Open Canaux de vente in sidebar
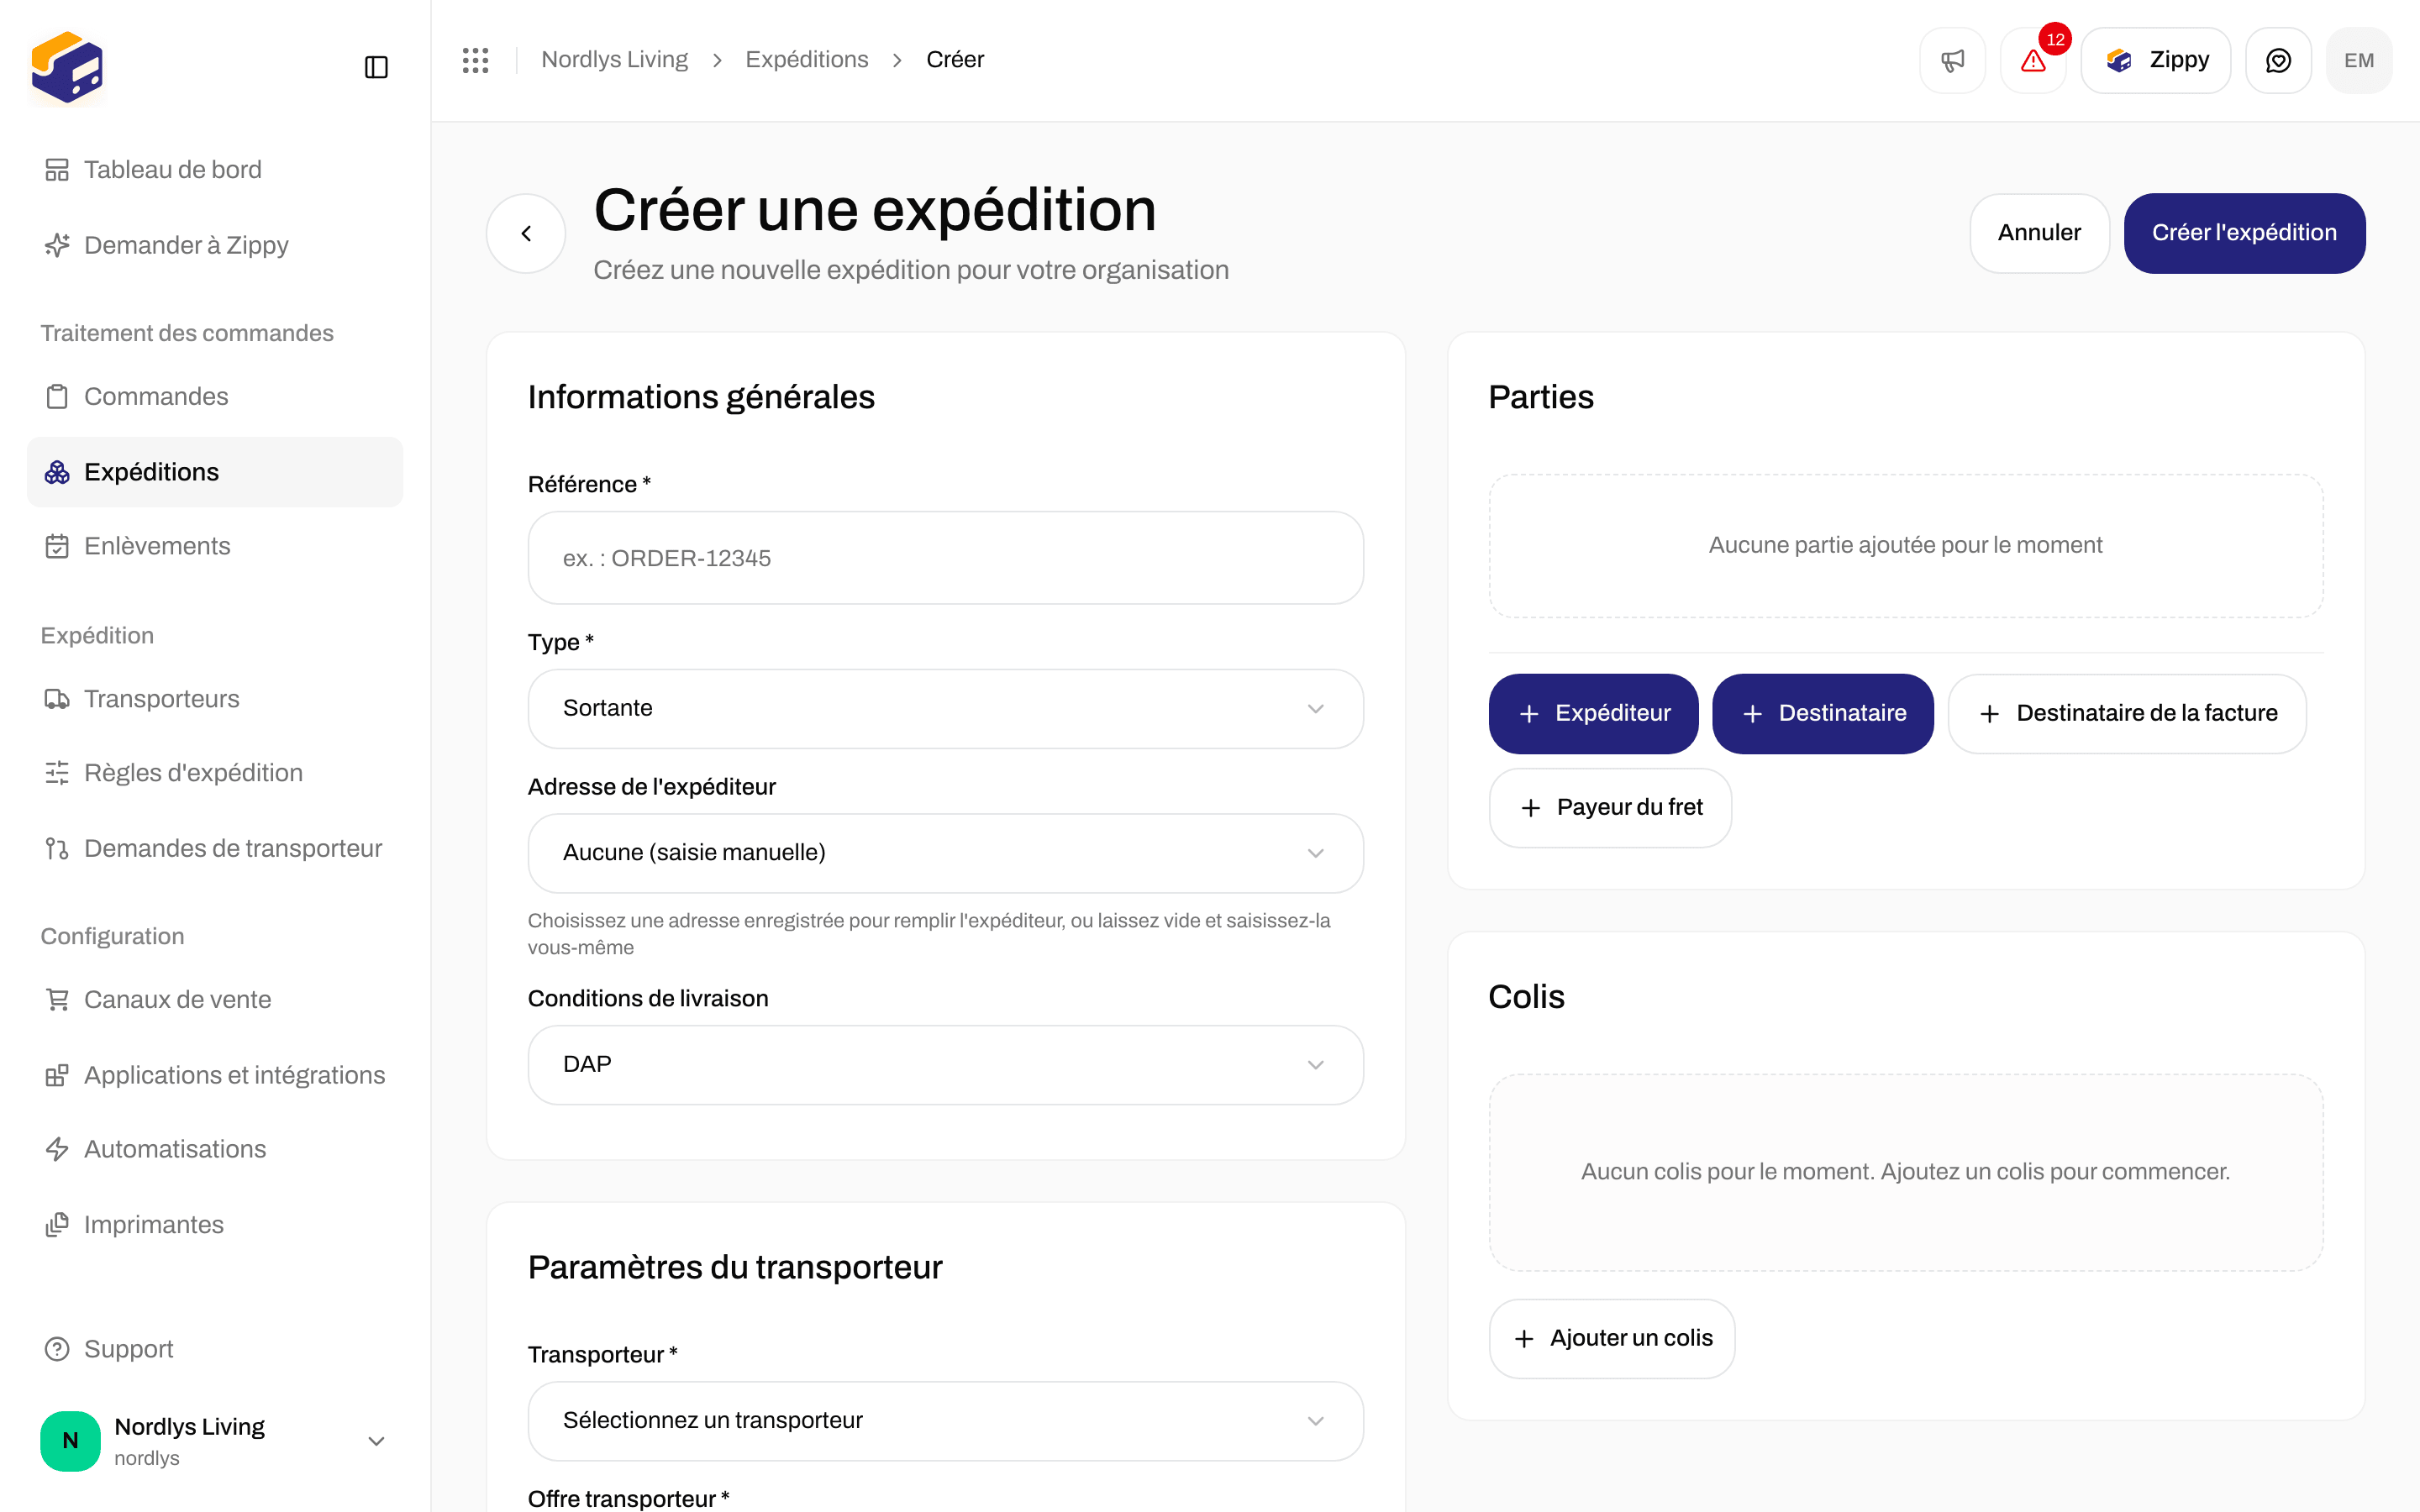This screenshot has width=2420, height=1512. 215,1000
